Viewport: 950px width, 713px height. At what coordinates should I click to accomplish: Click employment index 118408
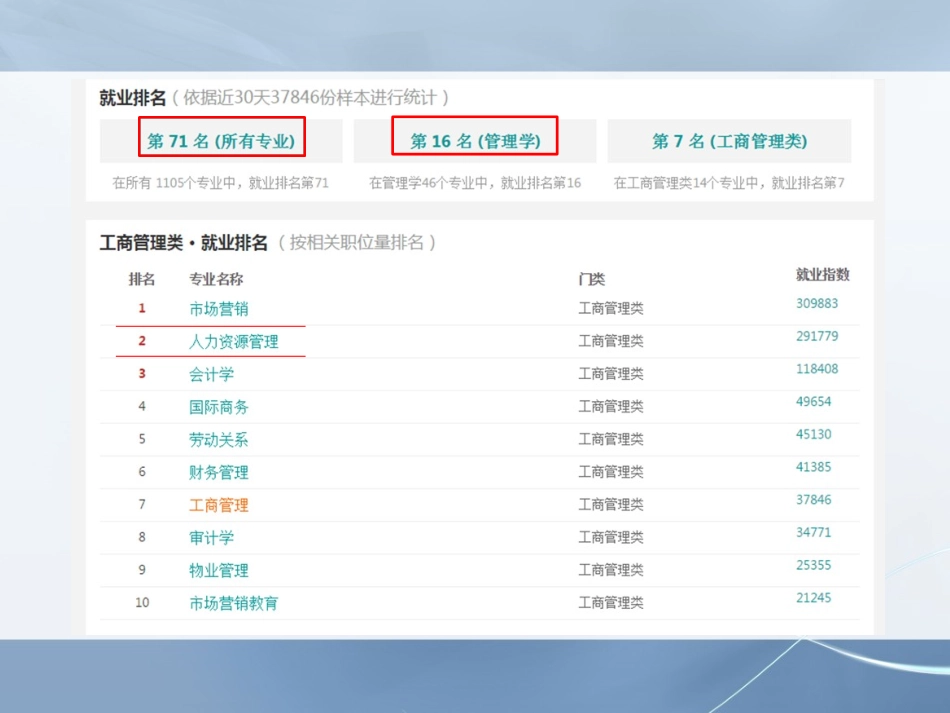pyautogui.click(x=817, y=369)
